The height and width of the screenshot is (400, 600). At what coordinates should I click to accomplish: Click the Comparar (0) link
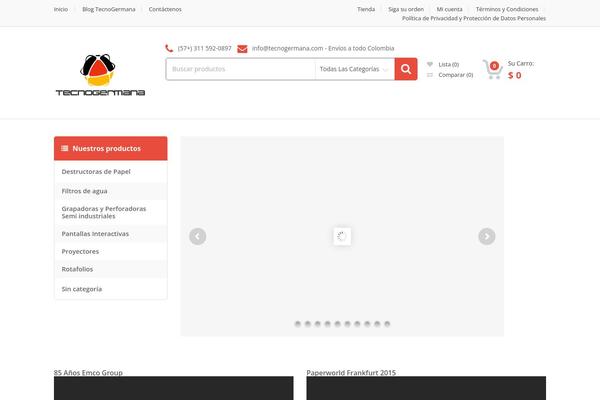456,75
